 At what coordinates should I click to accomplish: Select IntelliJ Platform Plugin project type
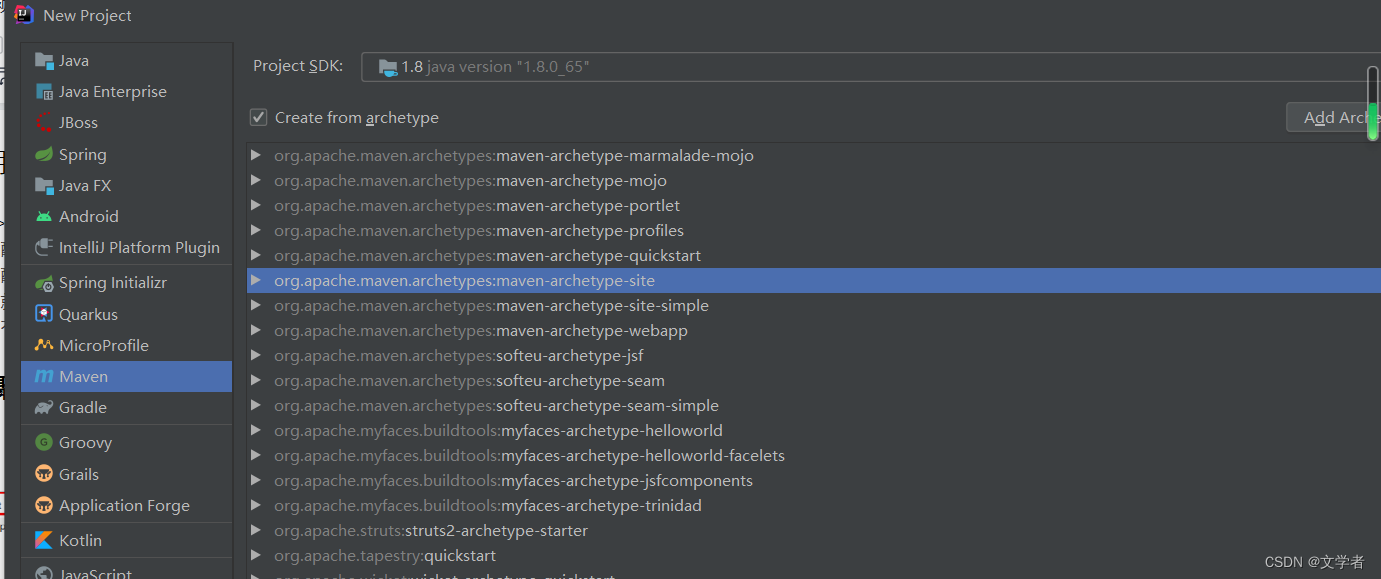click(127, 247)
